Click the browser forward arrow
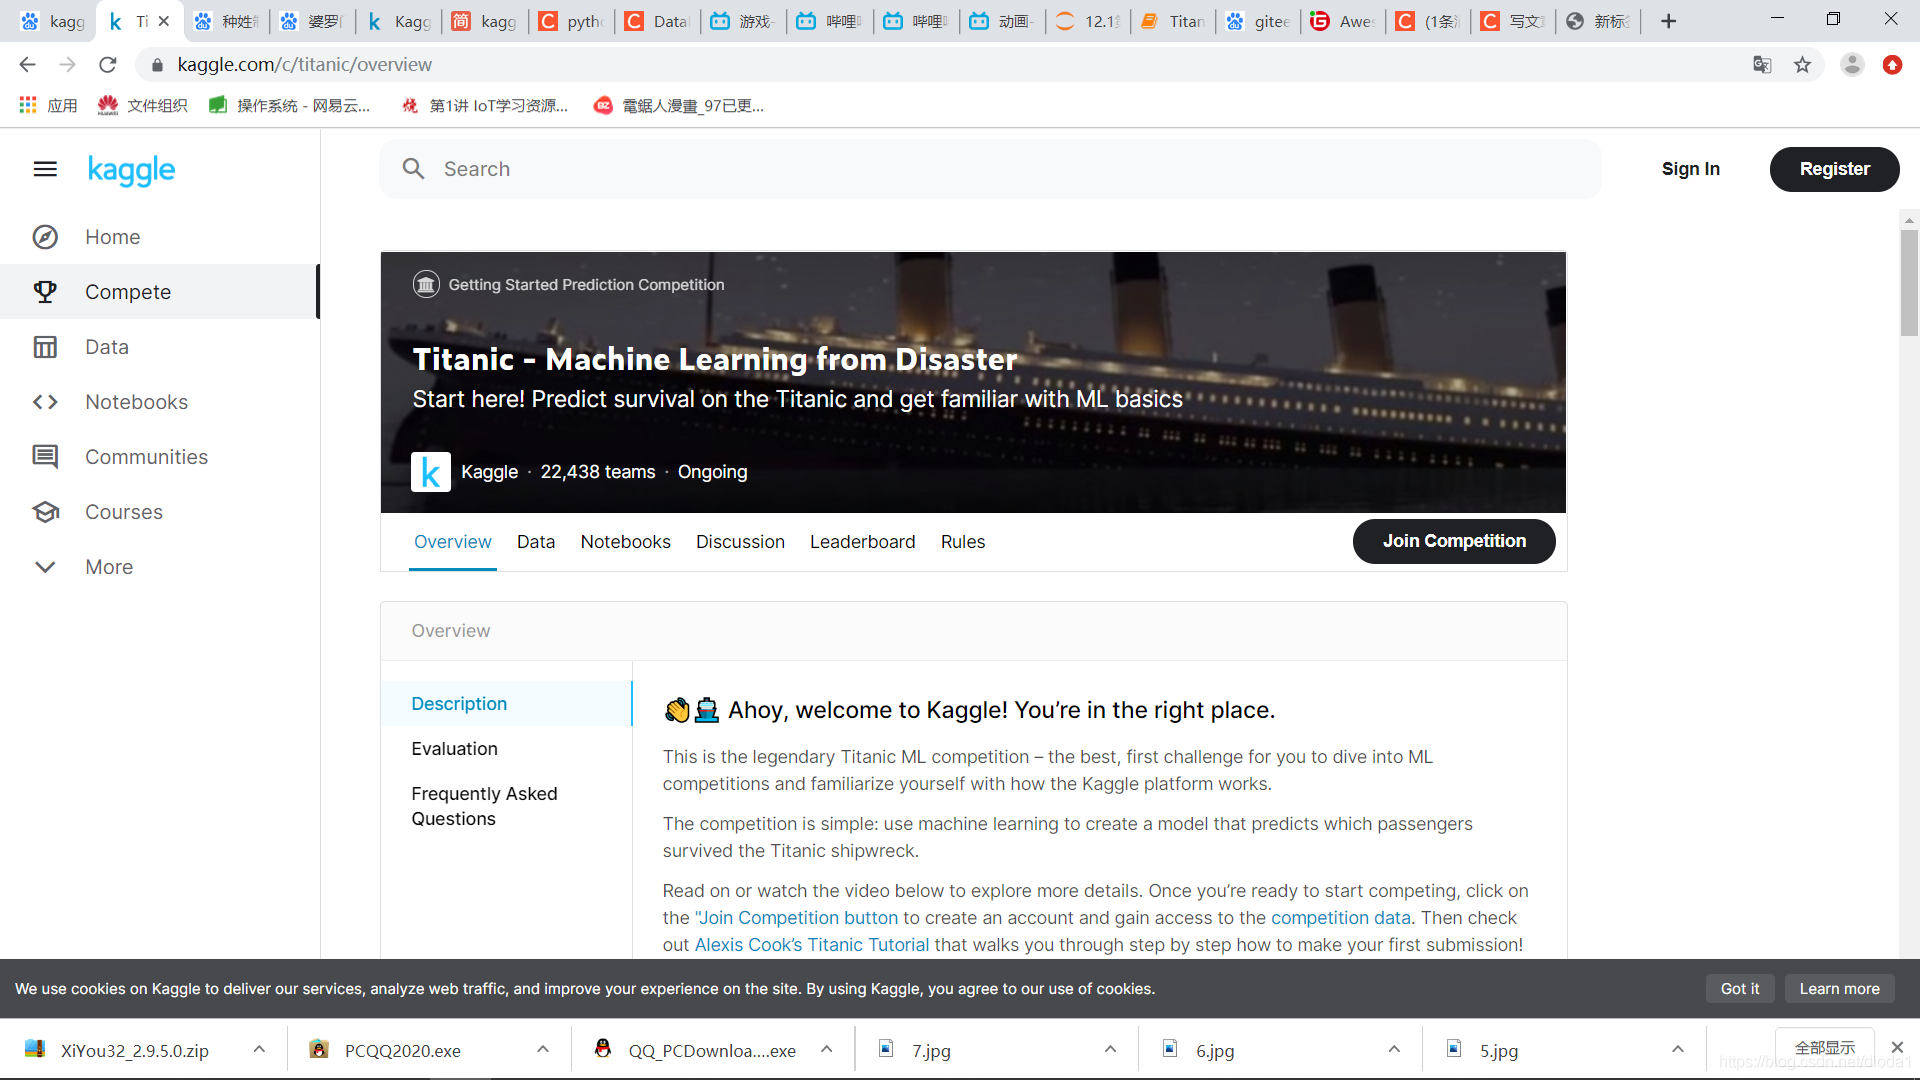The image size is (1920, 1080). 67,65
